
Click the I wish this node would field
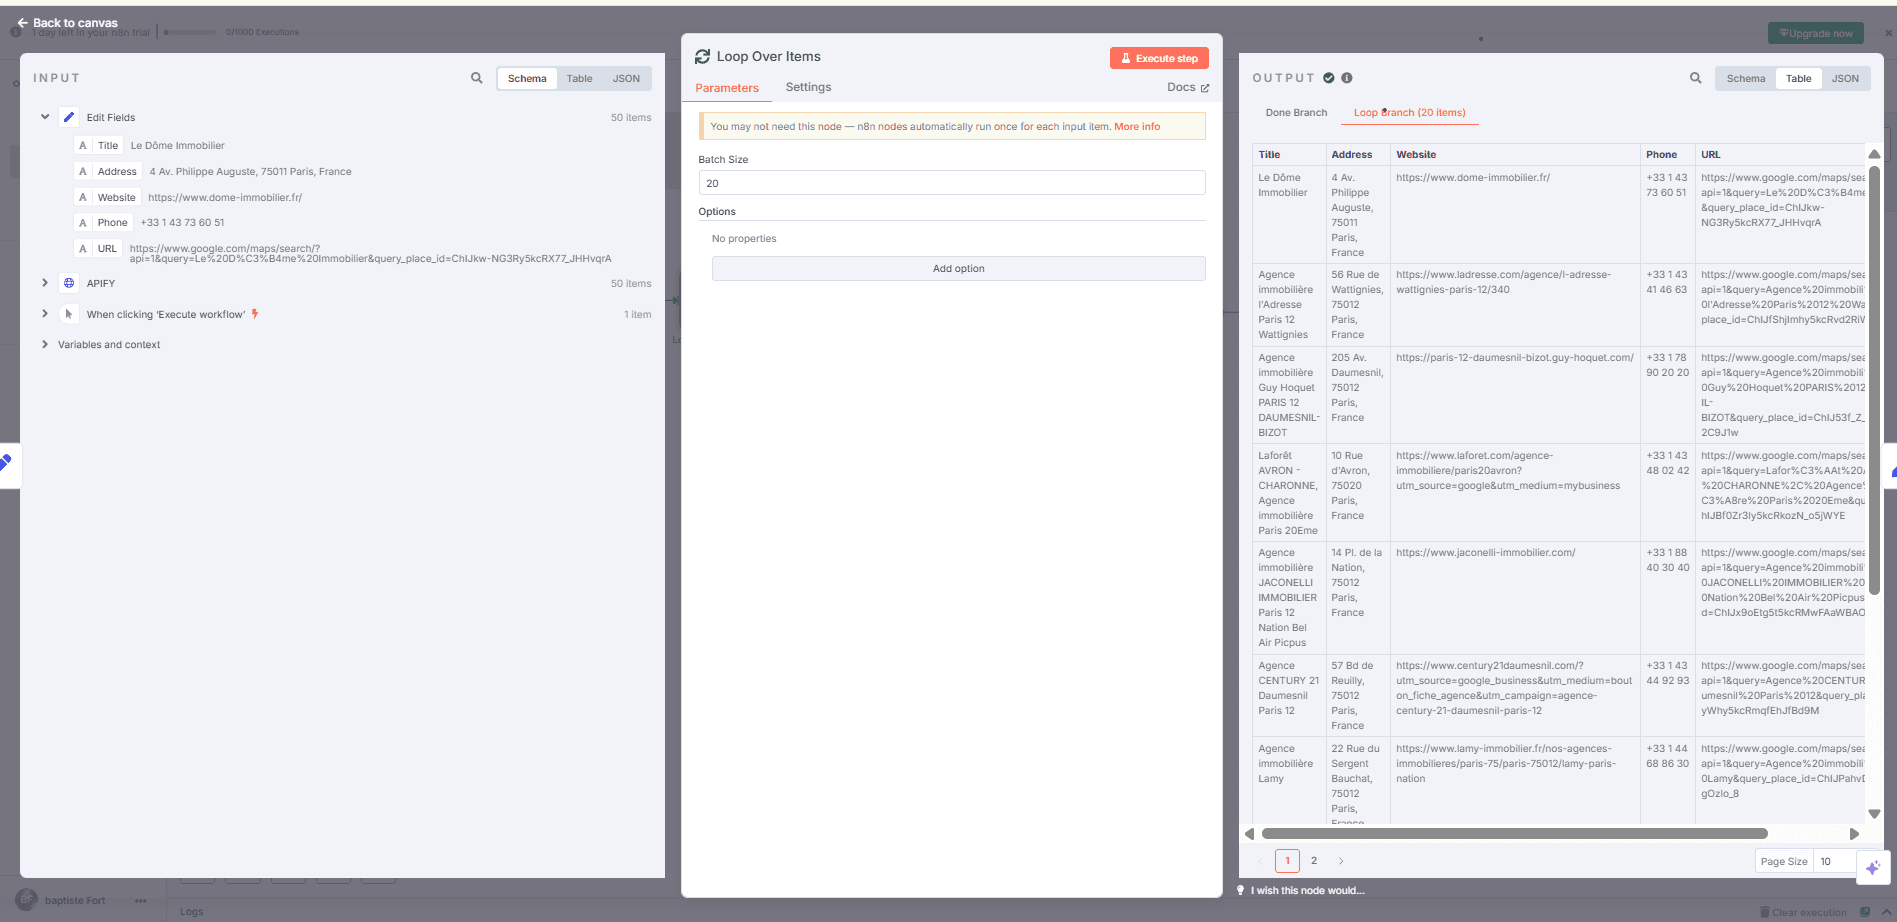click(x=1307, y=890)
